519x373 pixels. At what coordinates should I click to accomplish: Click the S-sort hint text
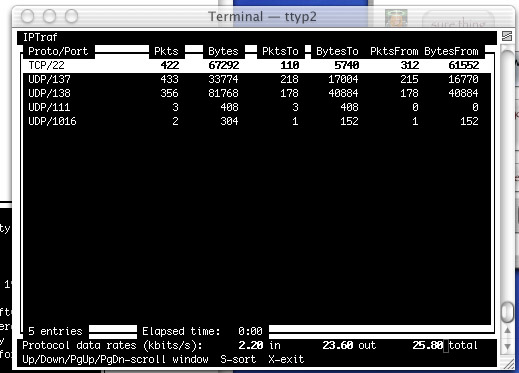coord(238,359)
